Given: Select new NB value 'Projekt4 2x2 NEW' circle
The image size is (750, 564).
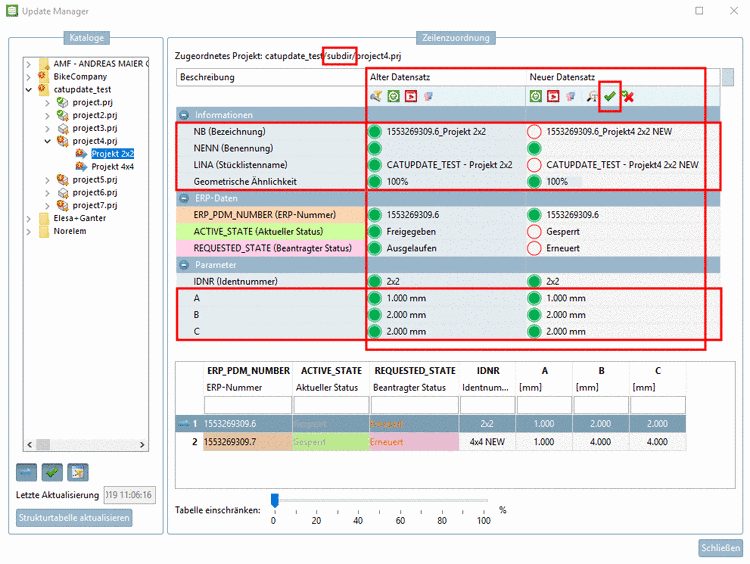Looking at the screenshot, I should tap(534, 132).
